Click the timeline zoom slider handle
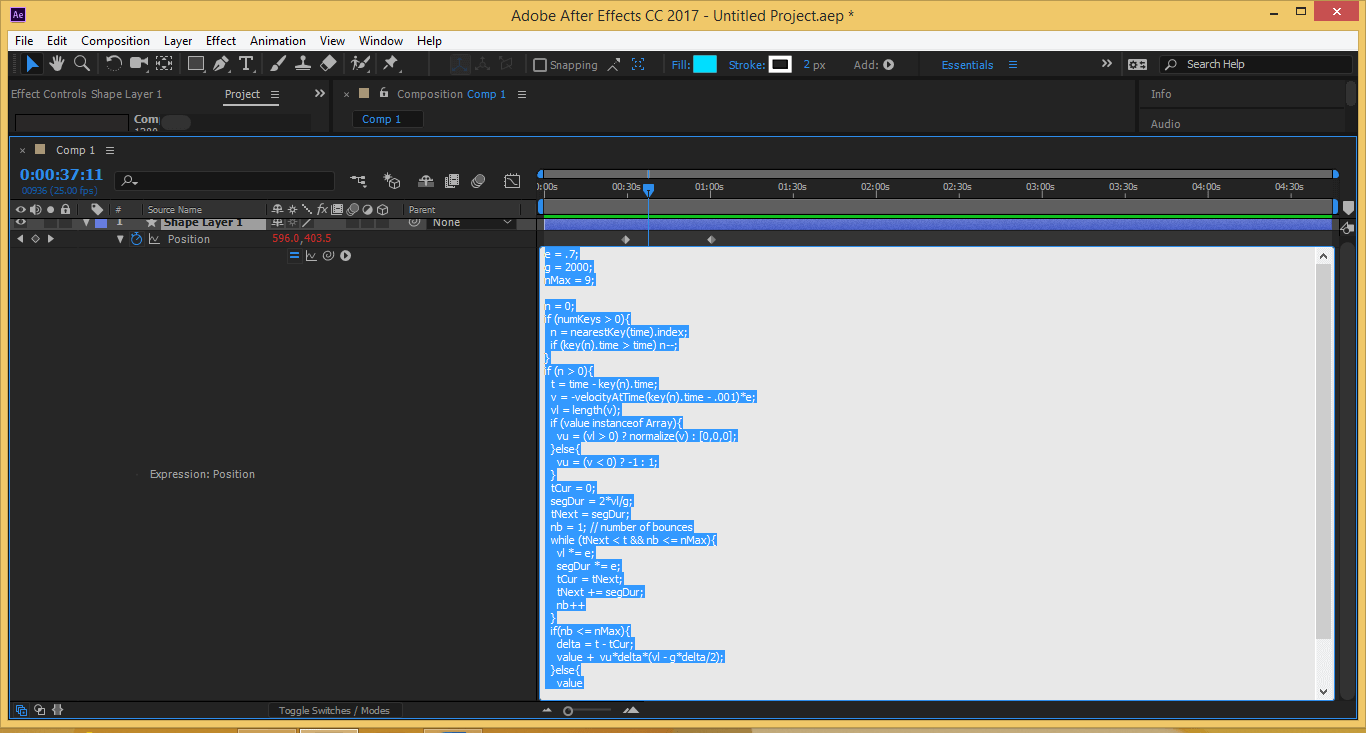This screenshot has height=733, width=1366. click(x=568, y=710)
